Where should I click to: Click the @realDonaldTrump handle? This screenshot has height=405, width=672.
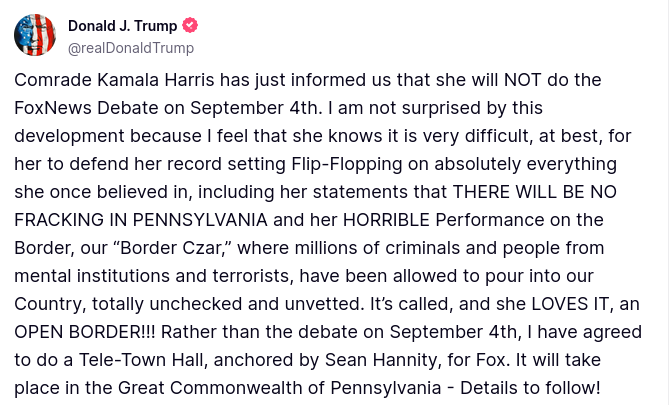(131, 48)
